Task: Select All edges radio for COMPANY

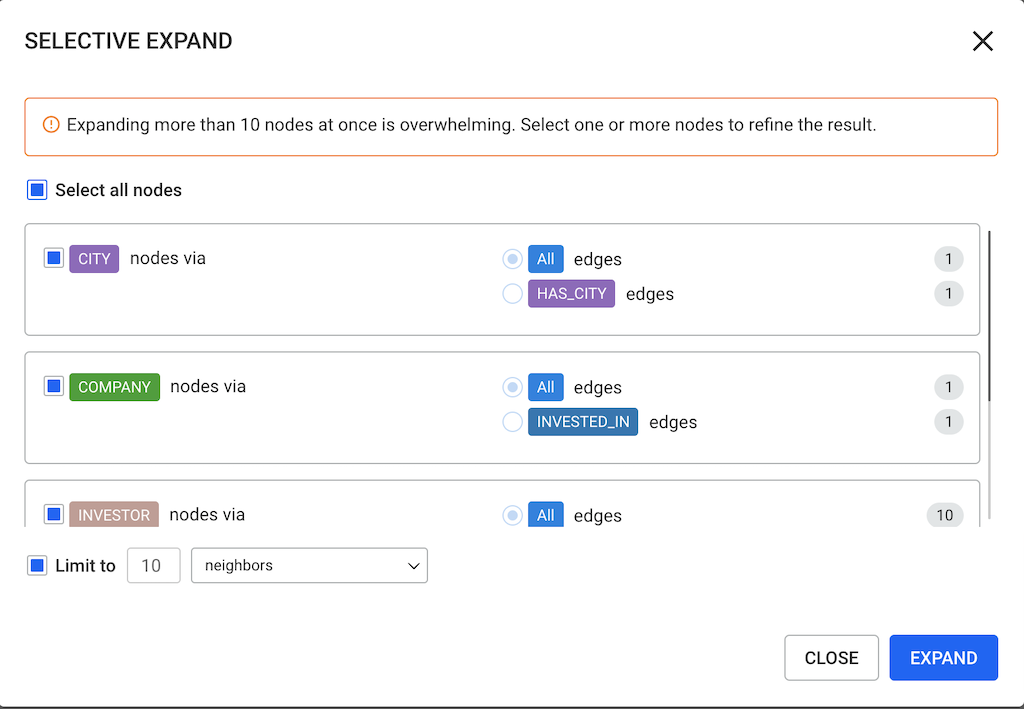Action: coord(512,387)
